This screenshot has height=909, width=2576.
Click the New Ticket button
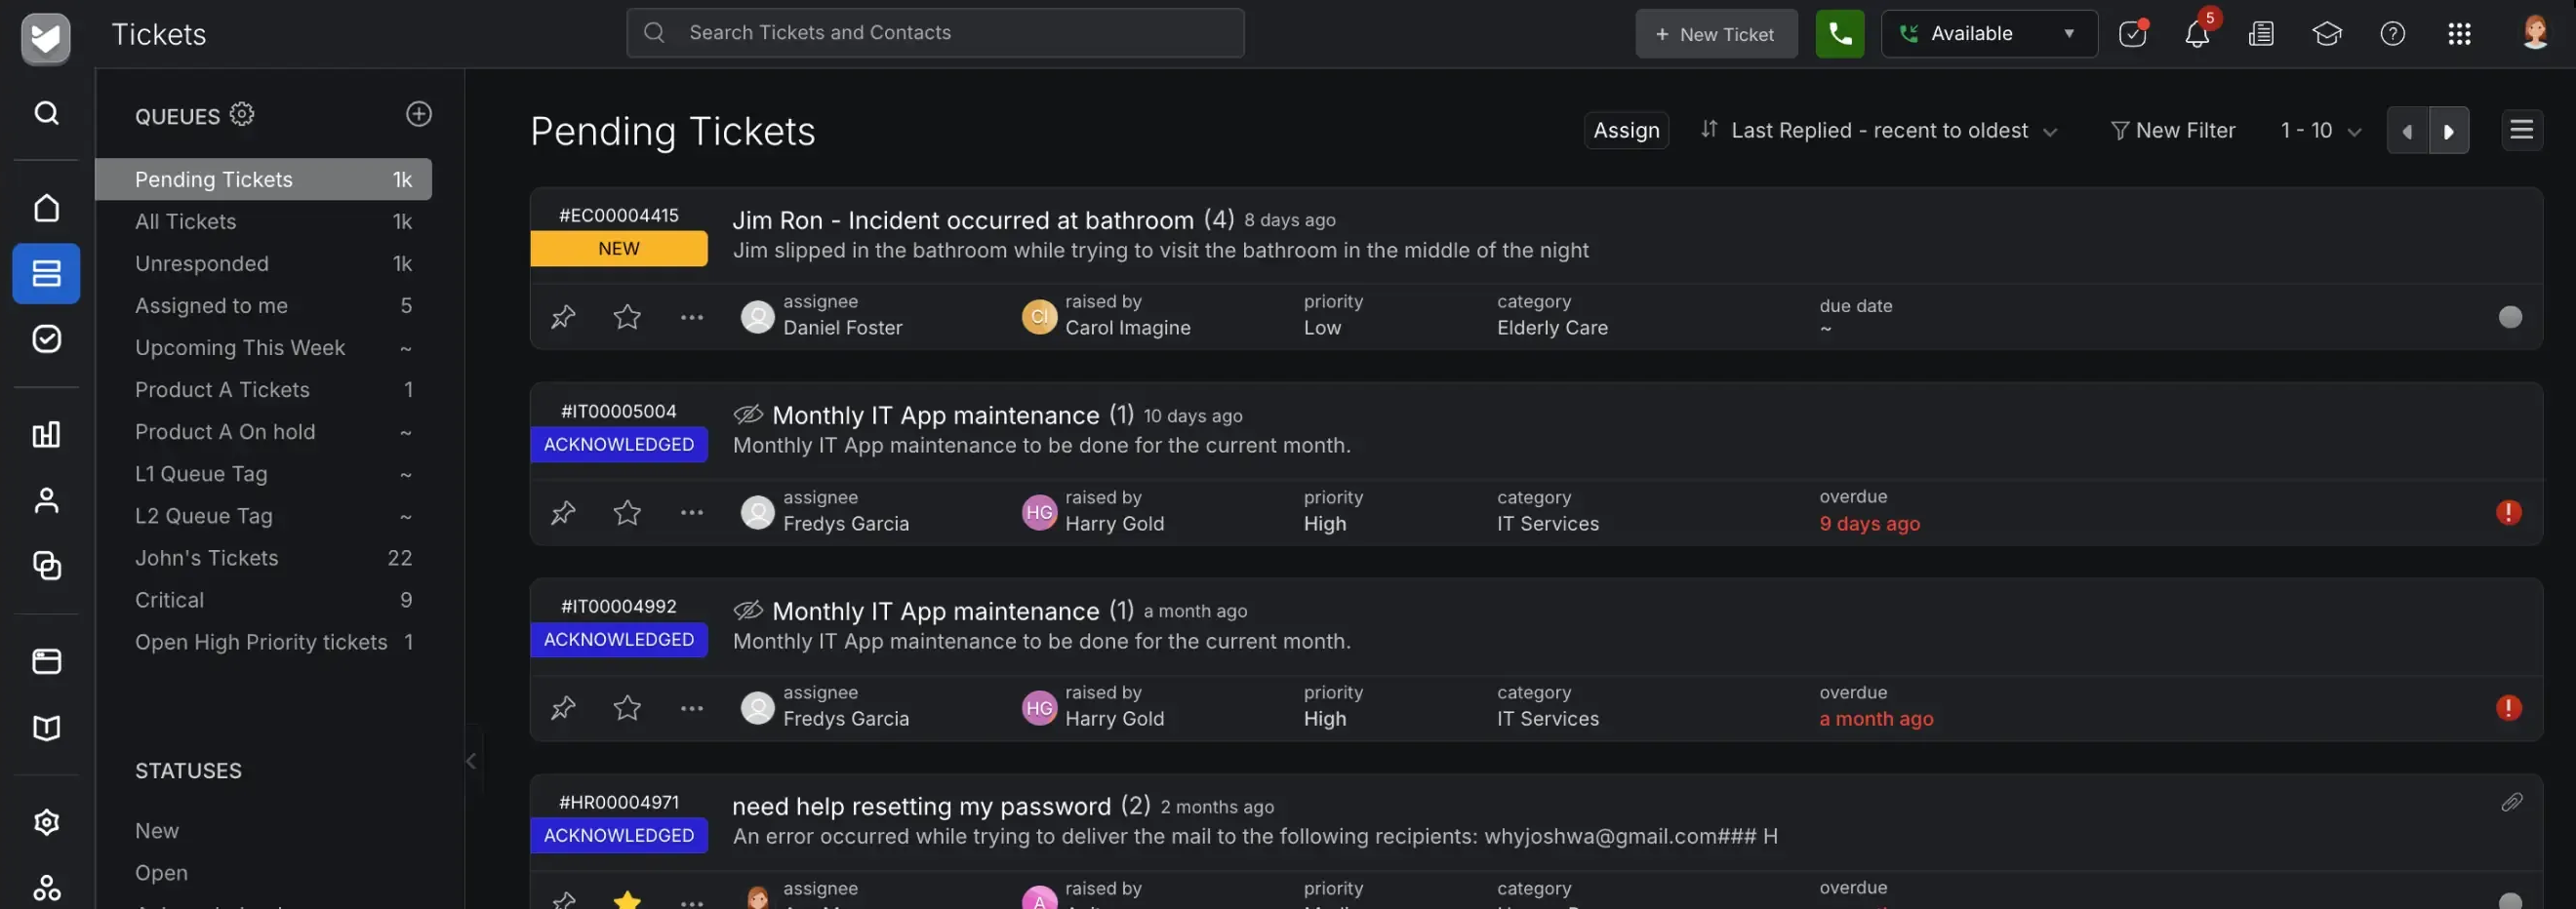[x=1716, y=33]
